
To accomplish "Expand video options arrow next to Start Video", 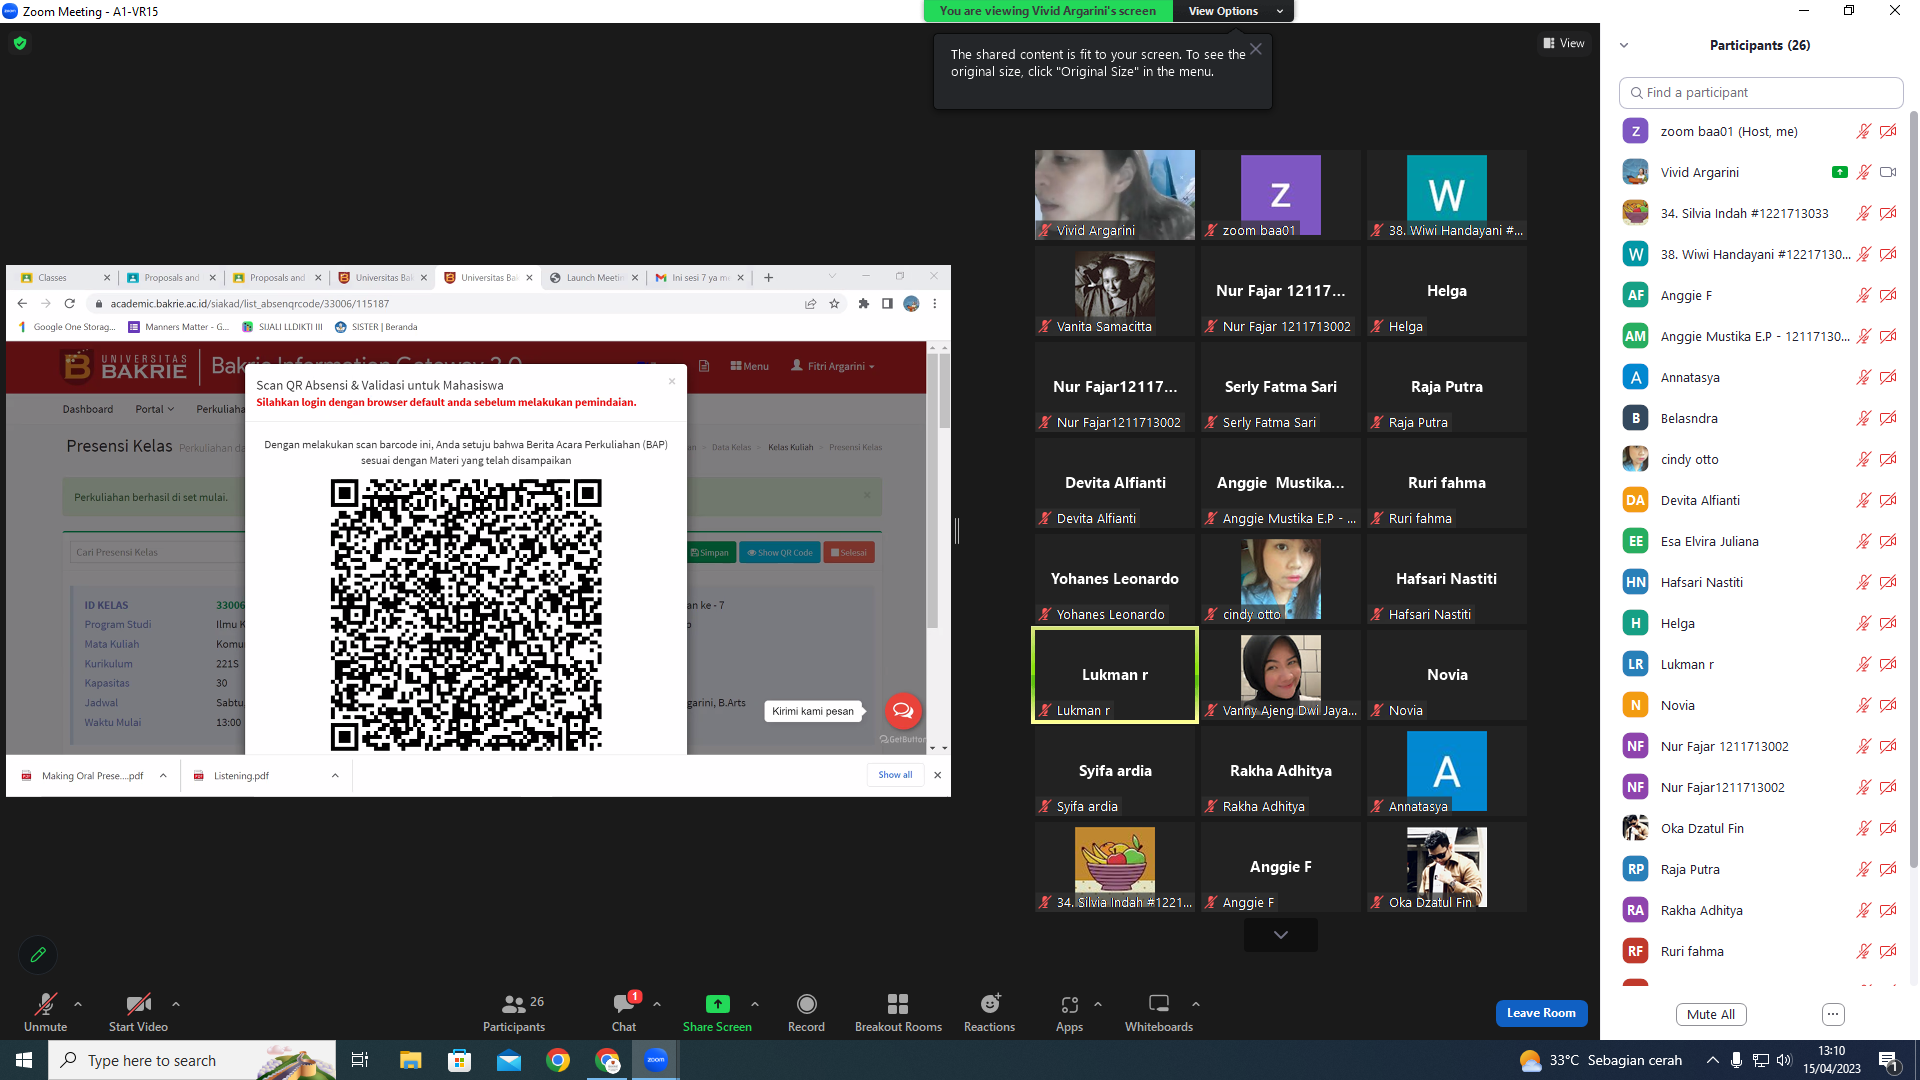I will pos(176,1004).
